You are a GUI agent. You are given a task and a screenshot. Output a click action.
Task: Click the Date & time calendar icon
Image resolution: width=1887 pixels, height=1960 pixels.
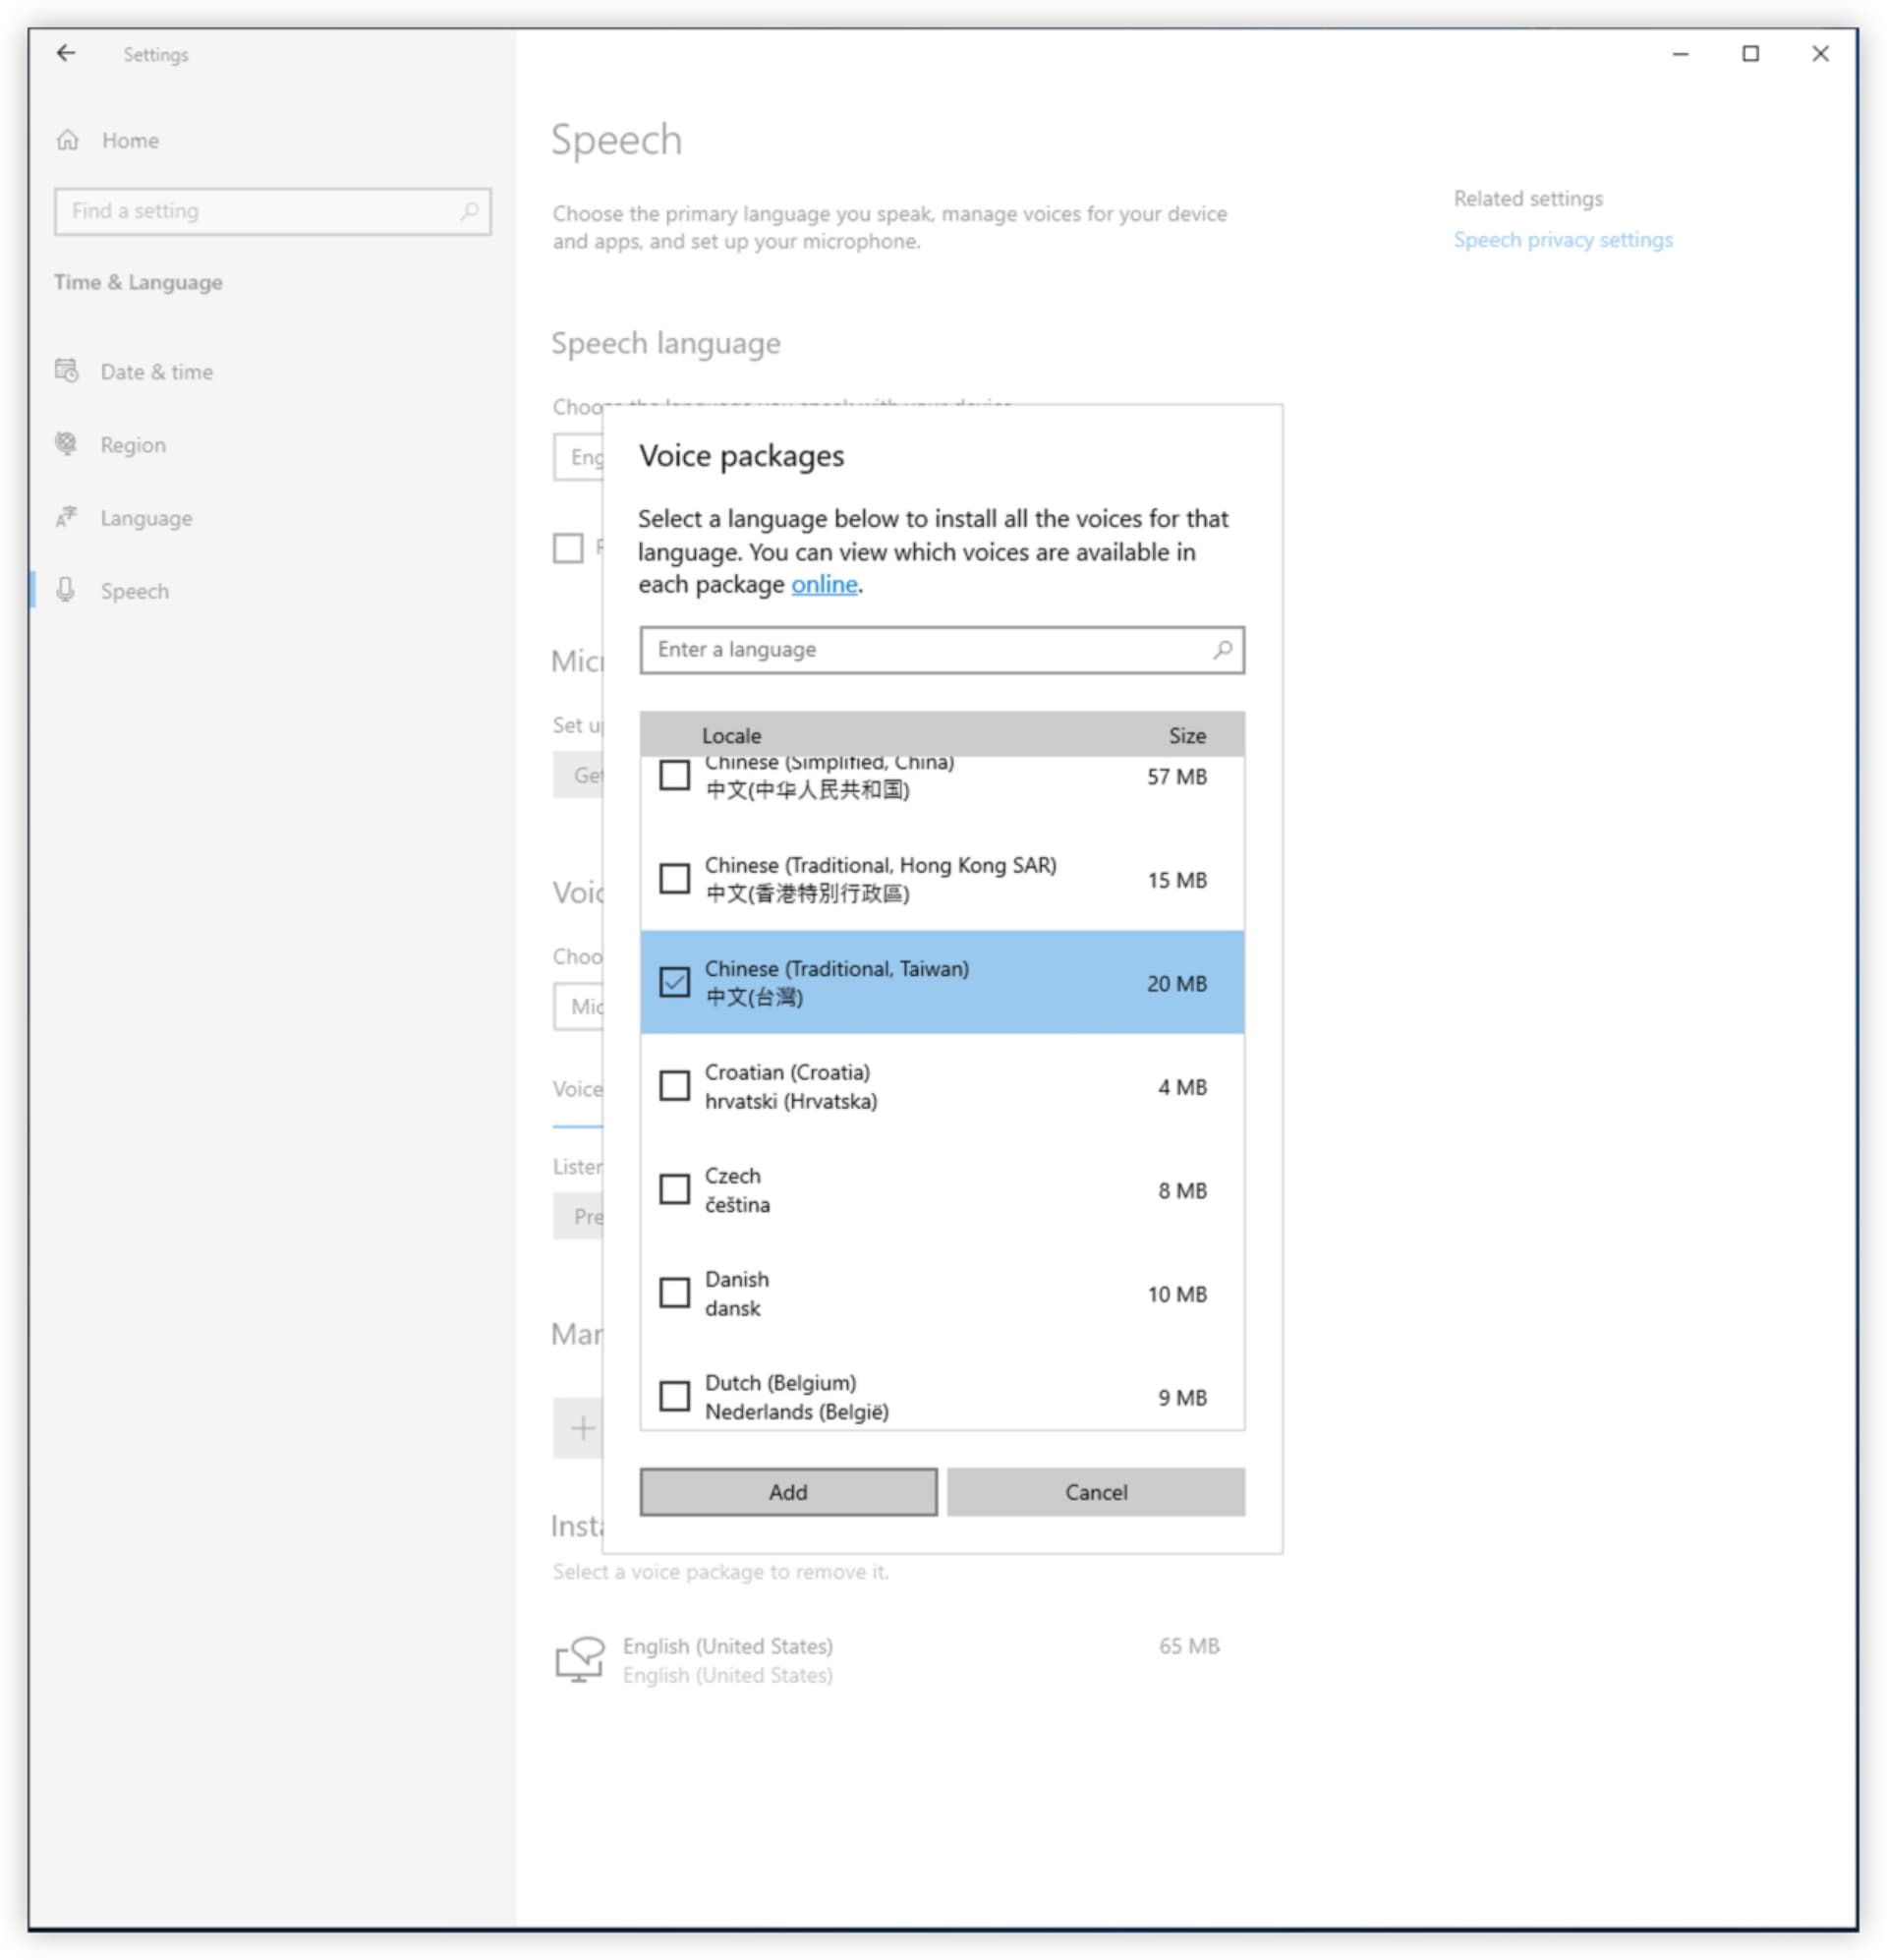67,371
